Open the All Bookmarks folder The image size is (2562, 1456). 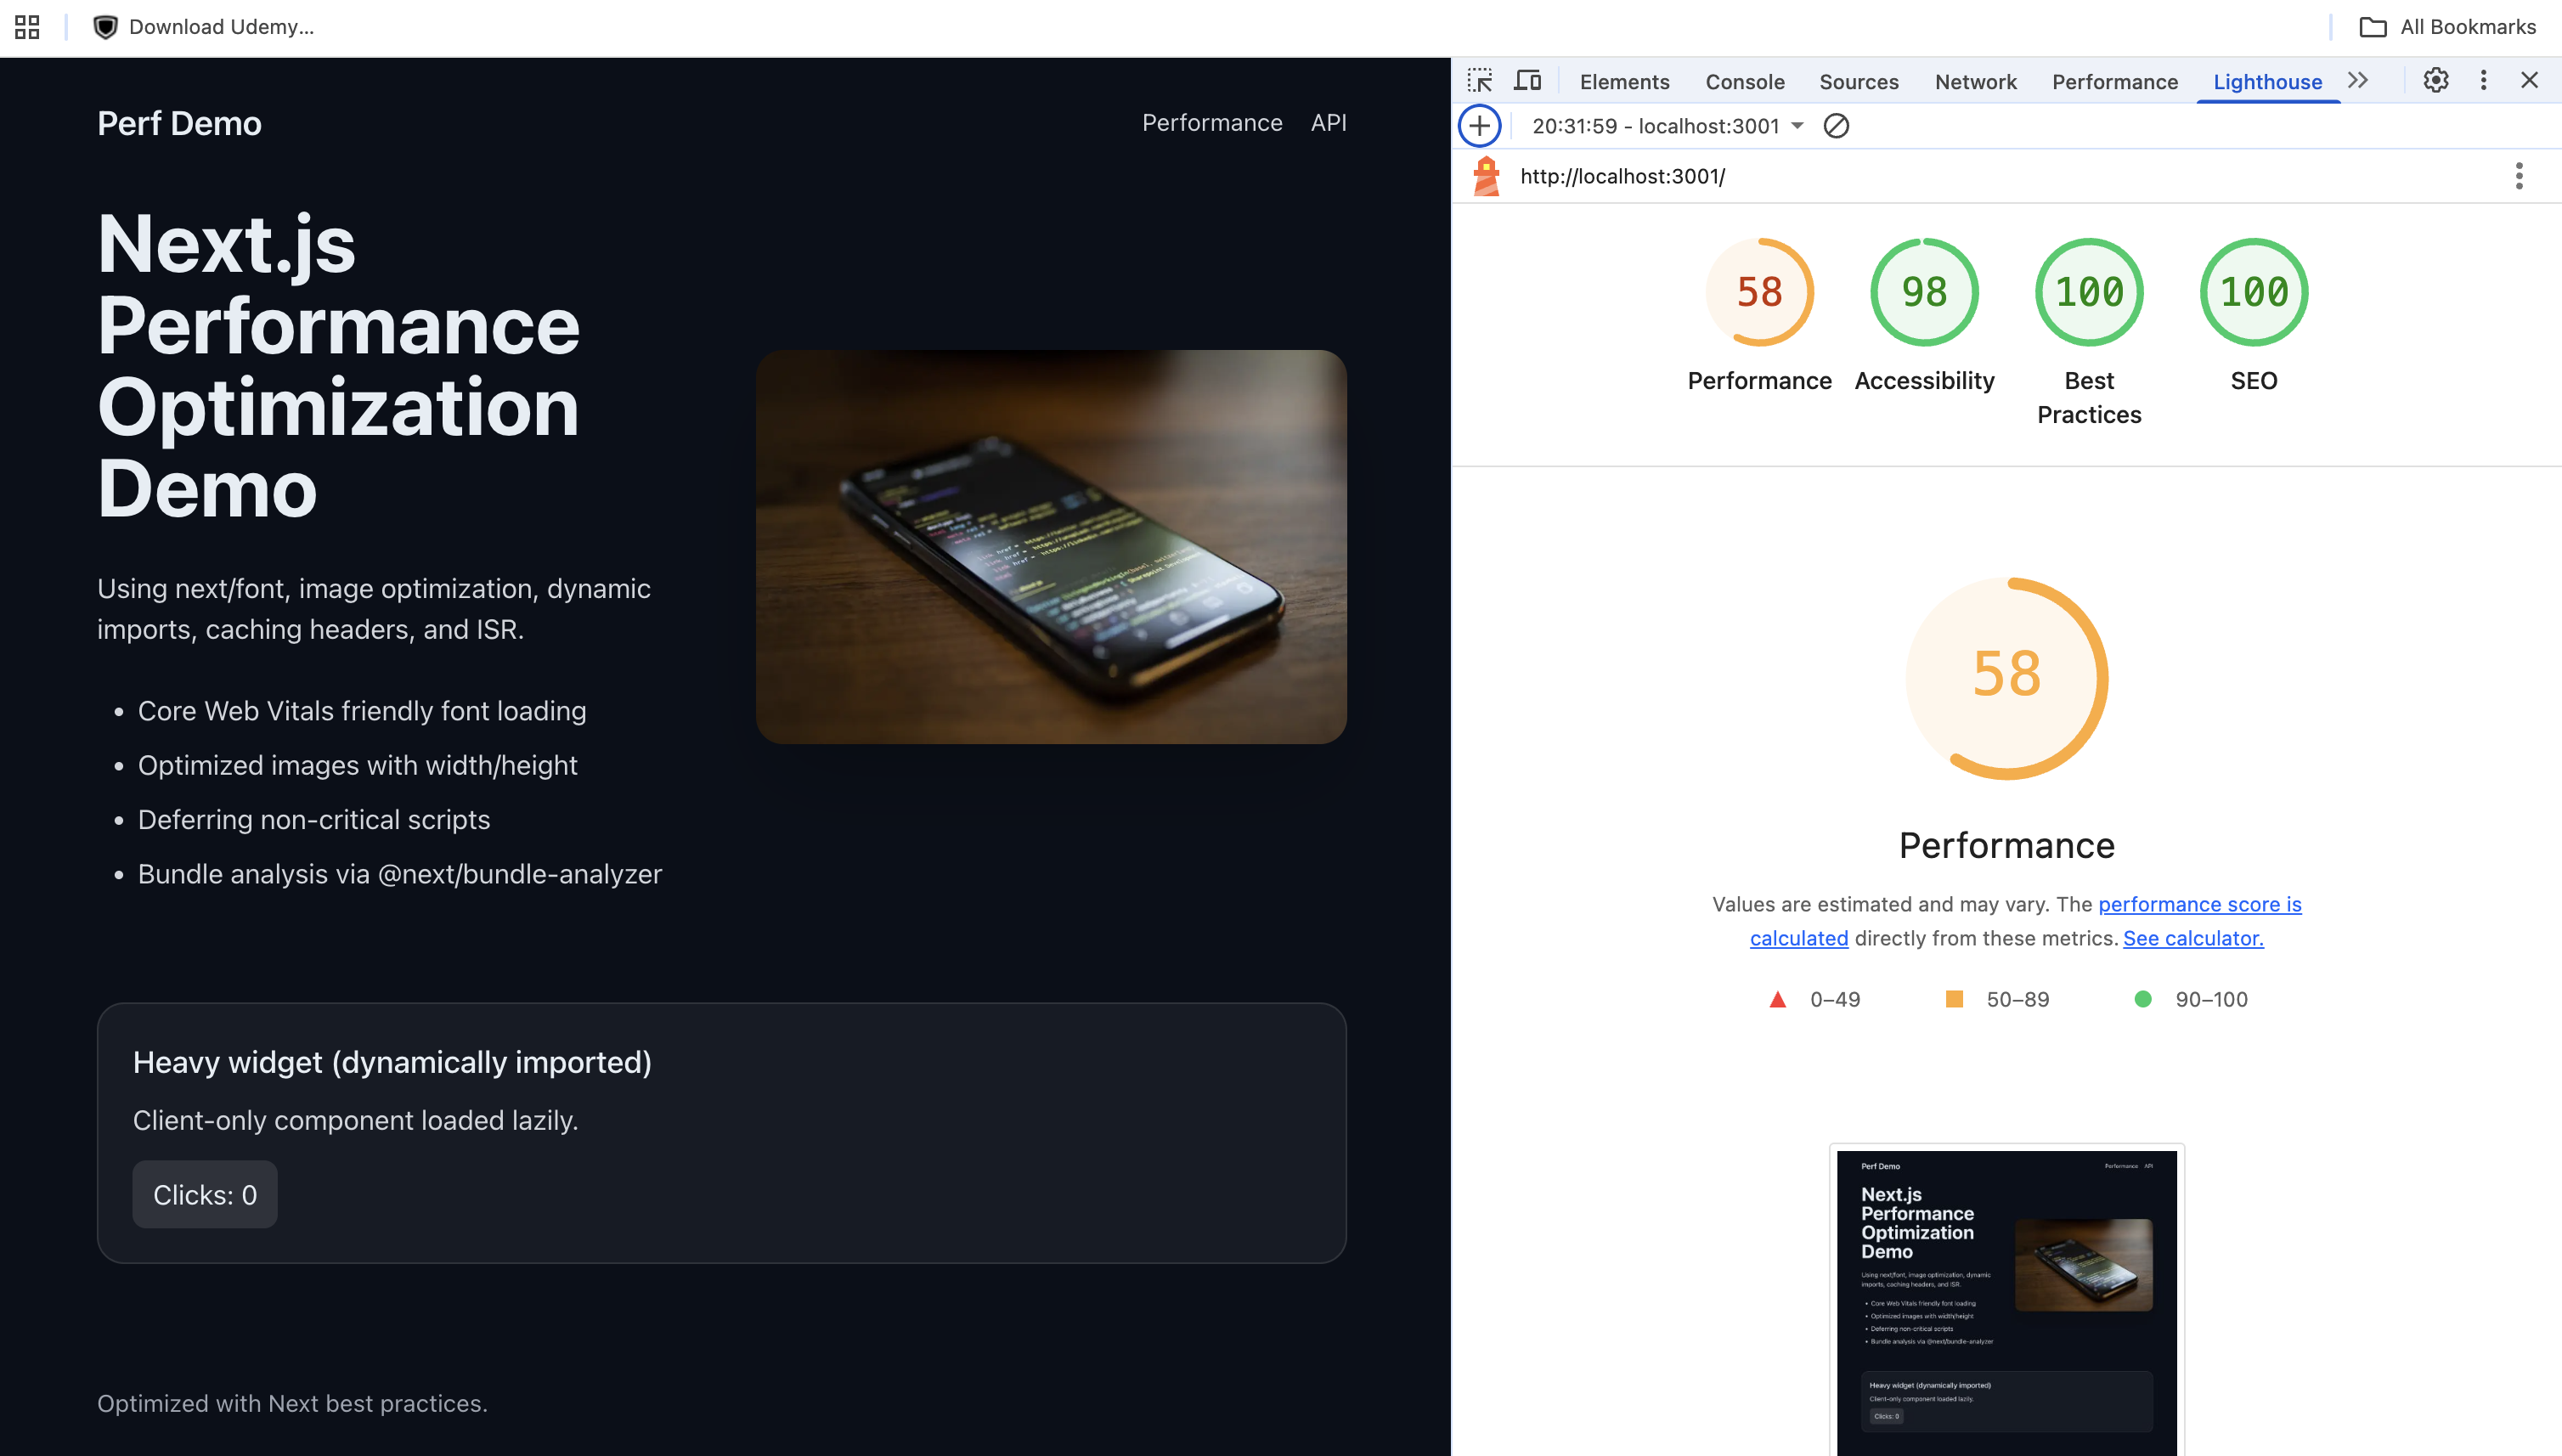pos(2448,27)
